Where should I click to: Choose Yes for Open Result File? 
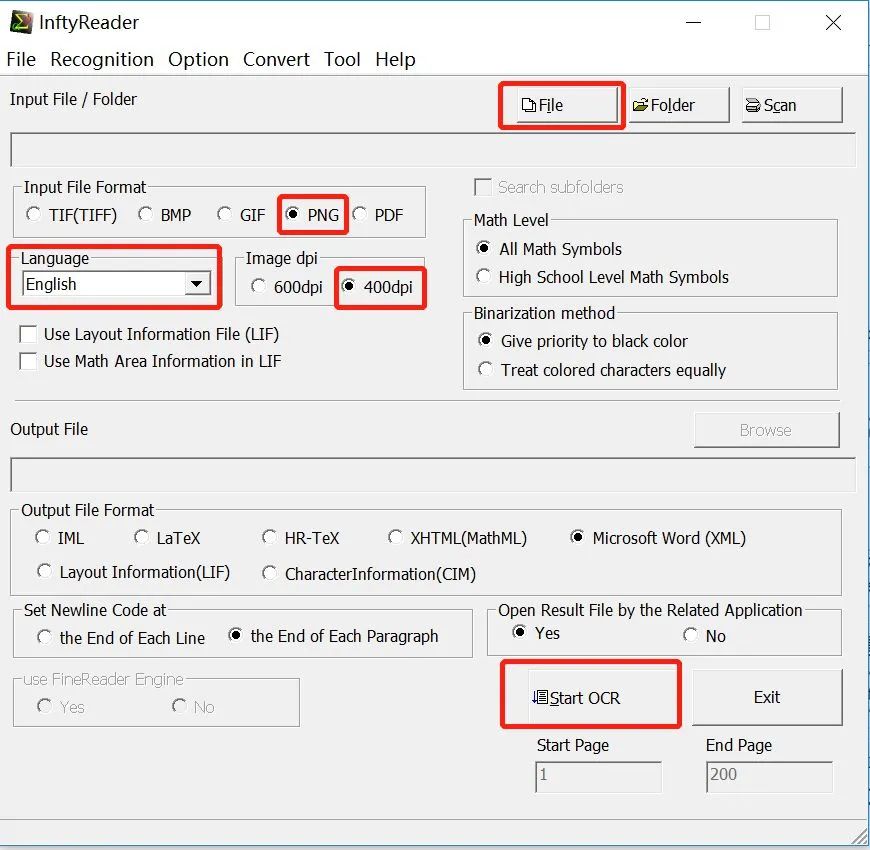[x=536, y=633]
